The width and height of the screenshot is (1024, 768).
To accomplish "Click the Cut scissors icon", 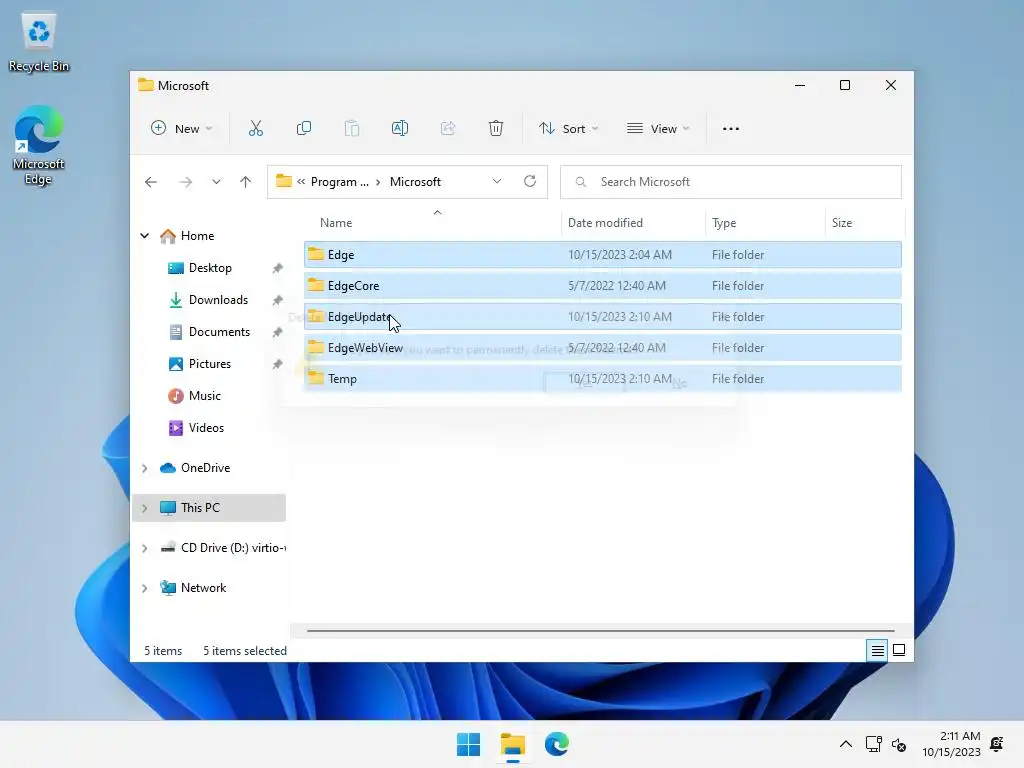I will pyautogui.click(x=255, y=129).
